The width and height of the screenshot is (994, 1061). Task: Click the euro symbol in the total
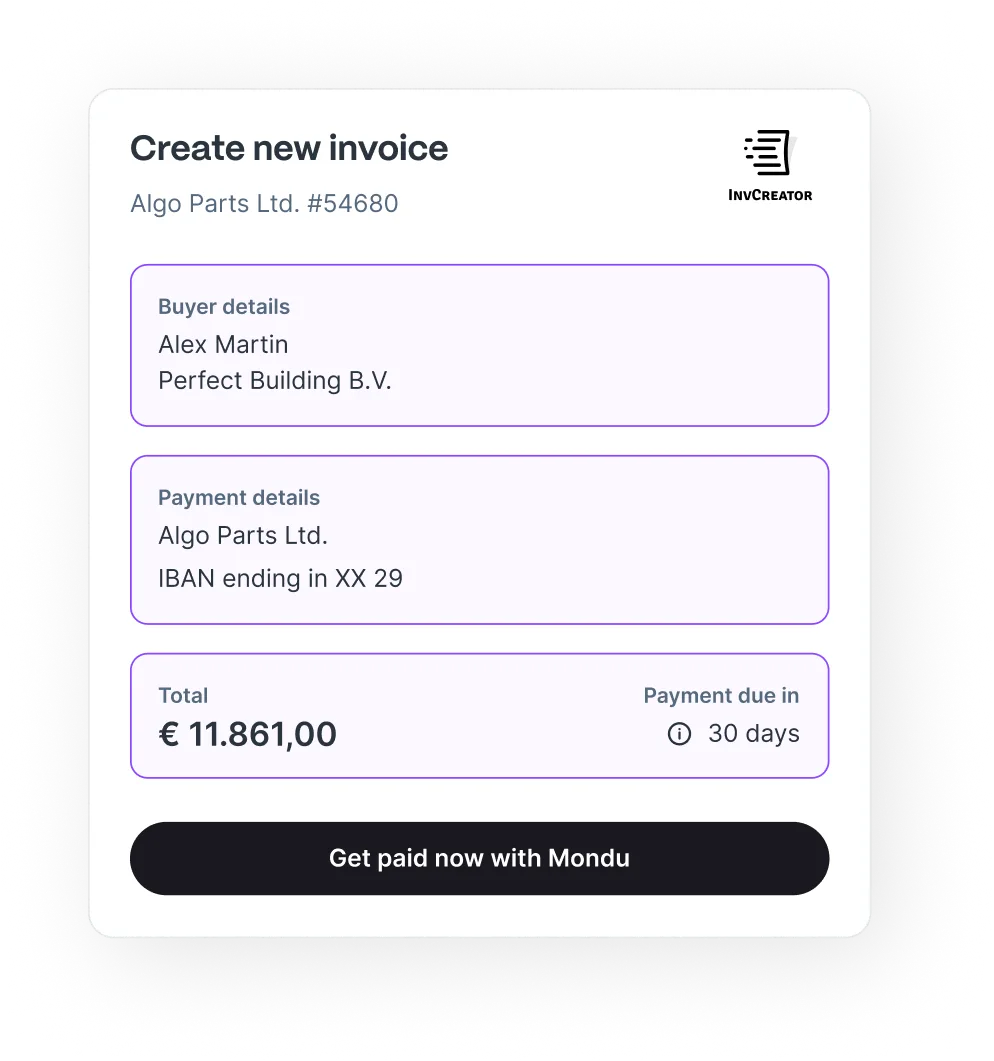[x=169, y=735]
